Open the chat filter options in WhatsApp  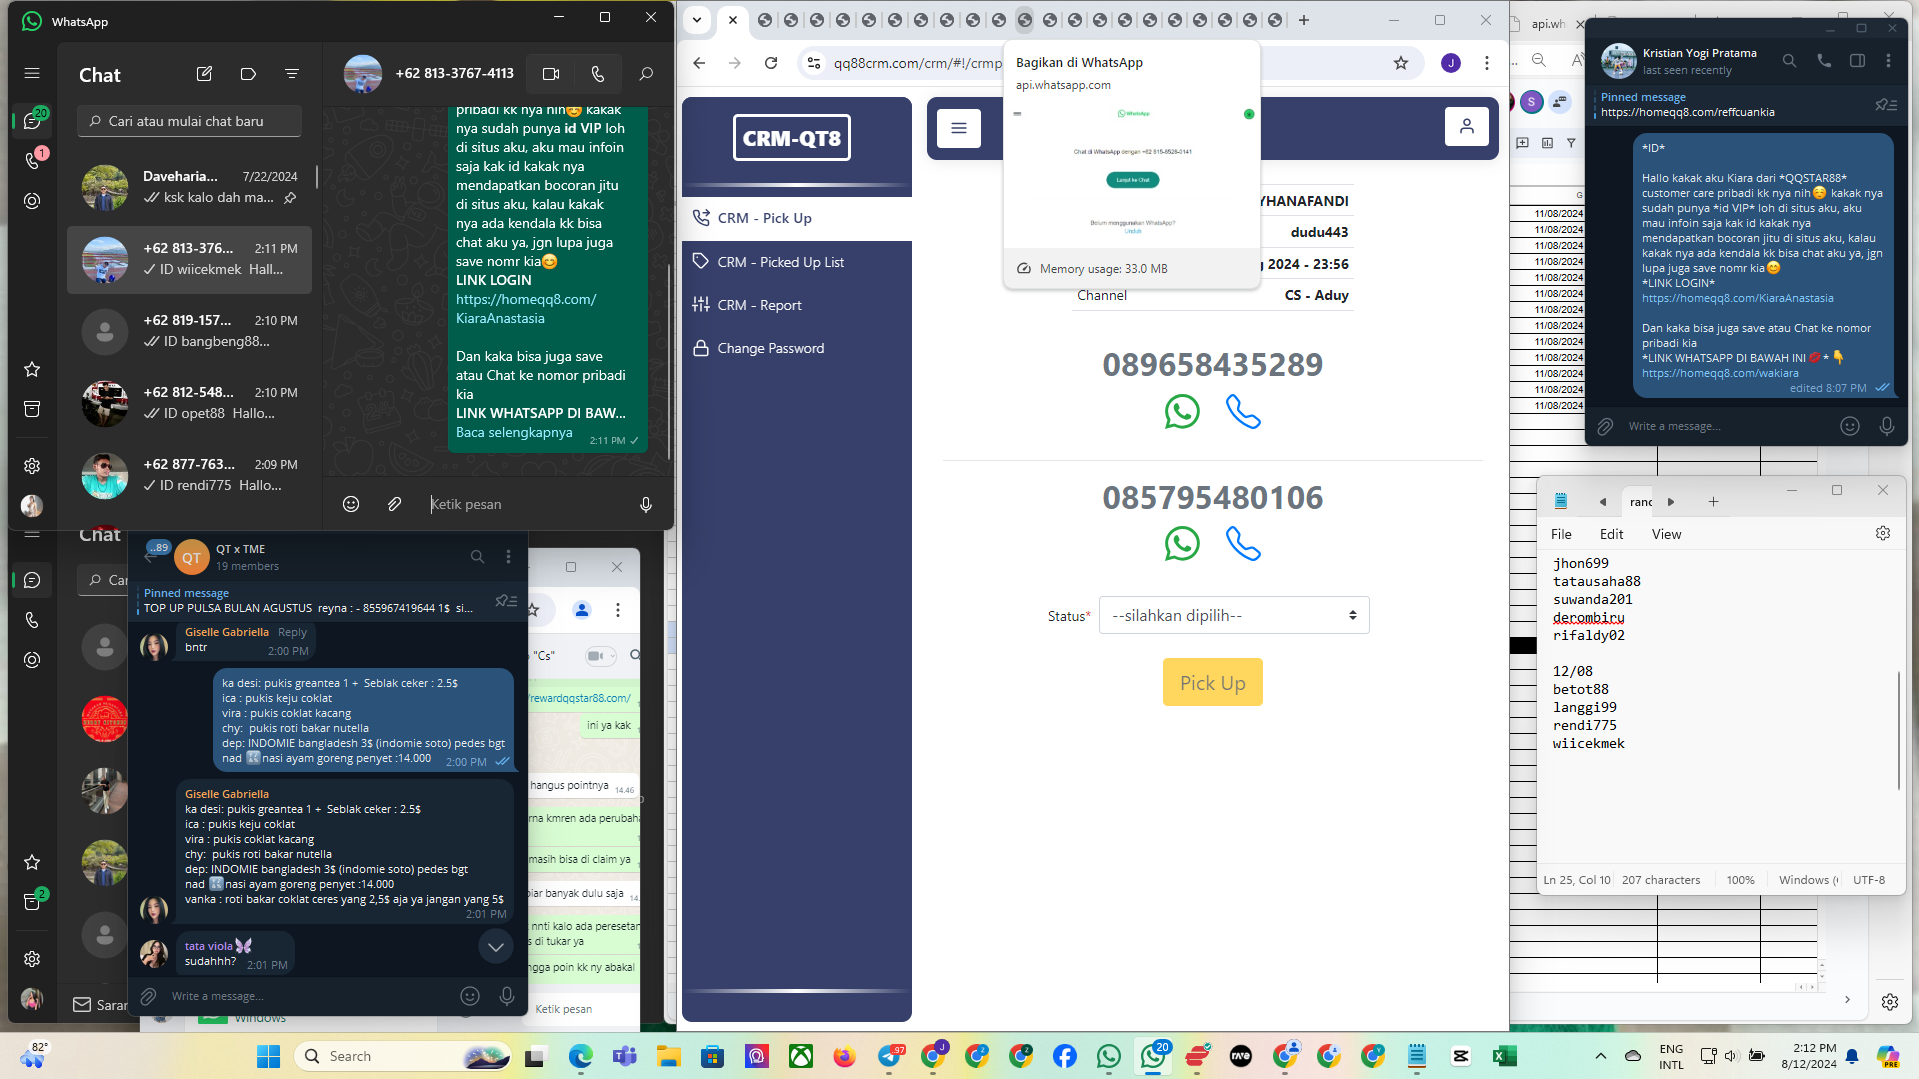click(x=292, y=74)
